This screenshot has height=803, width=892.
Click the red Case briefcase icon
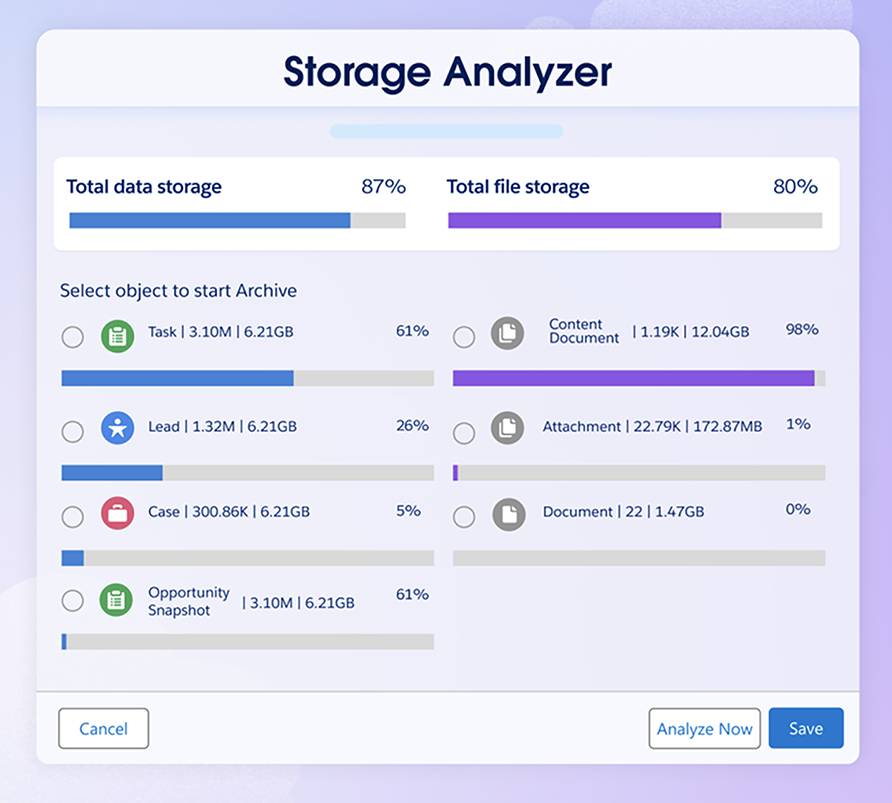[x=118, y=513]
